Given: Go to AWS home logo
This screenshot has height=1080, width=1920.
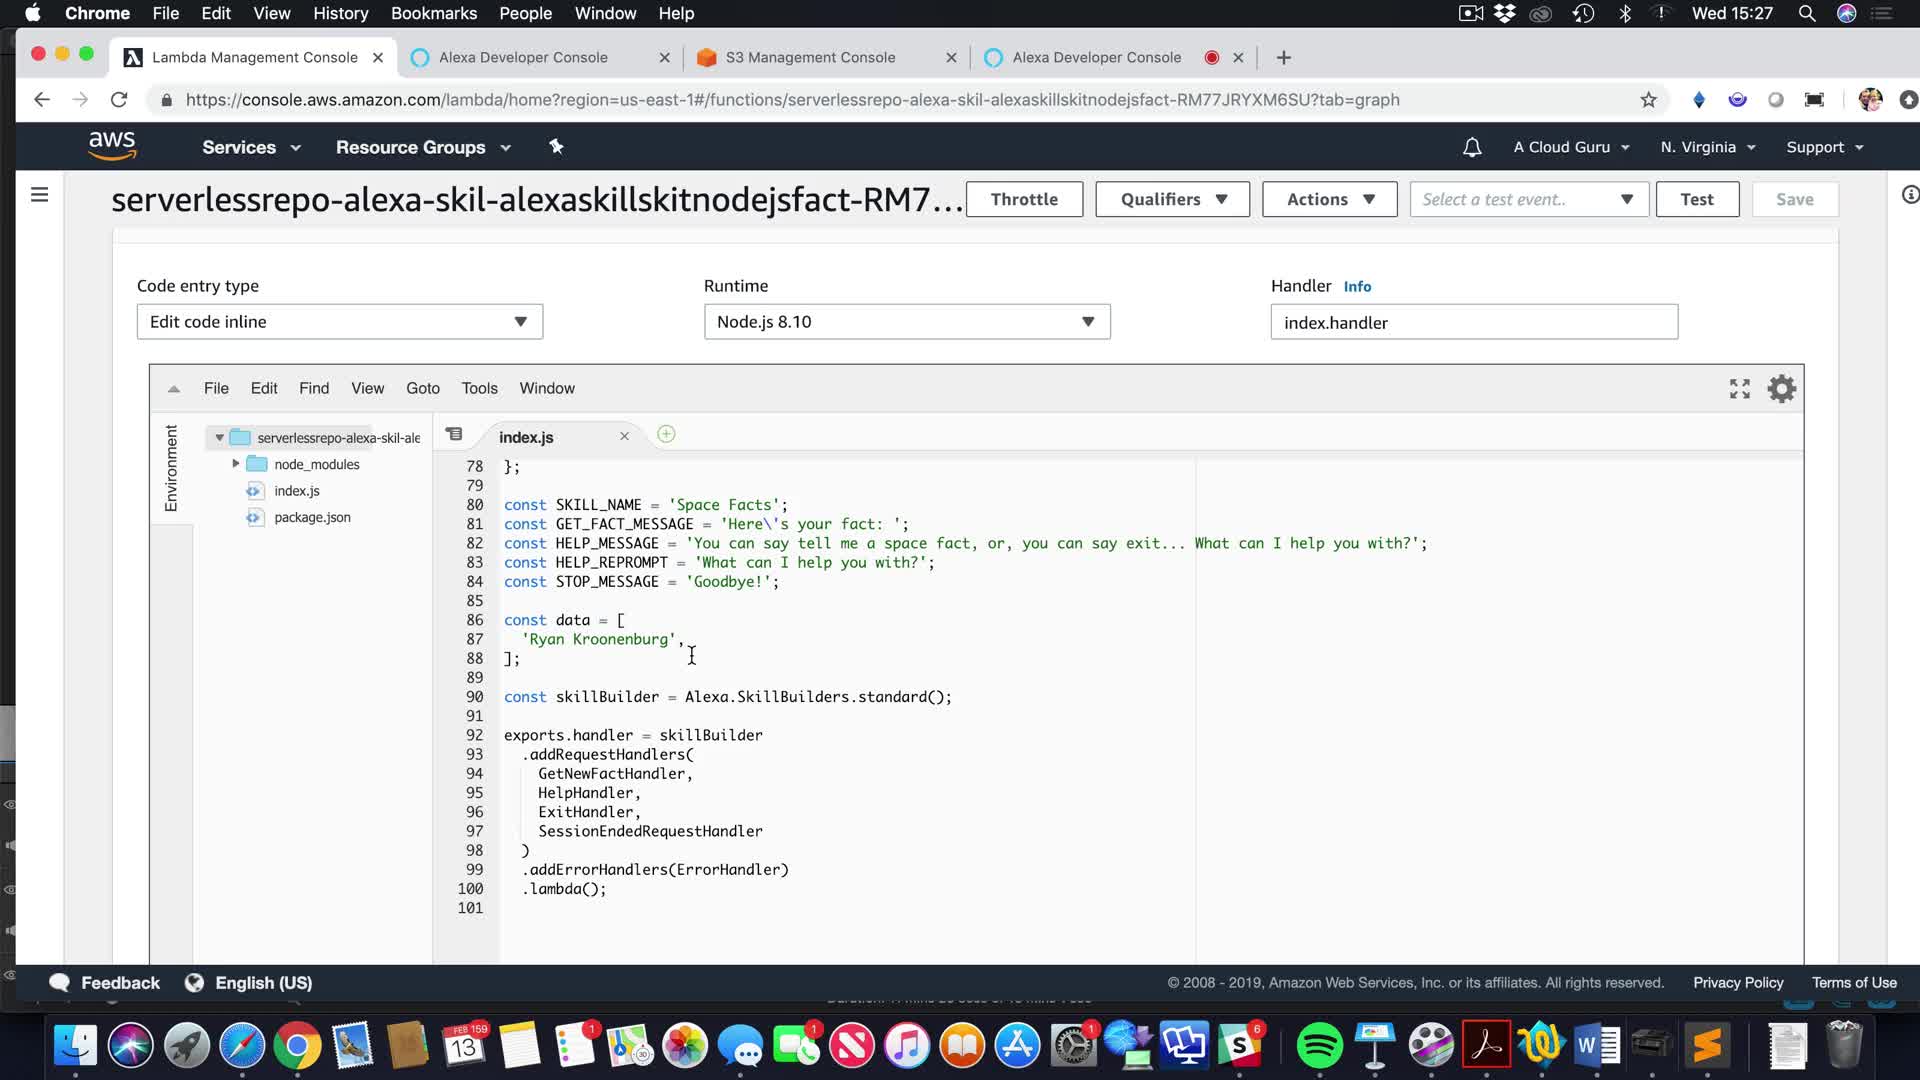Looking at the screenshot, I should 112,146.
